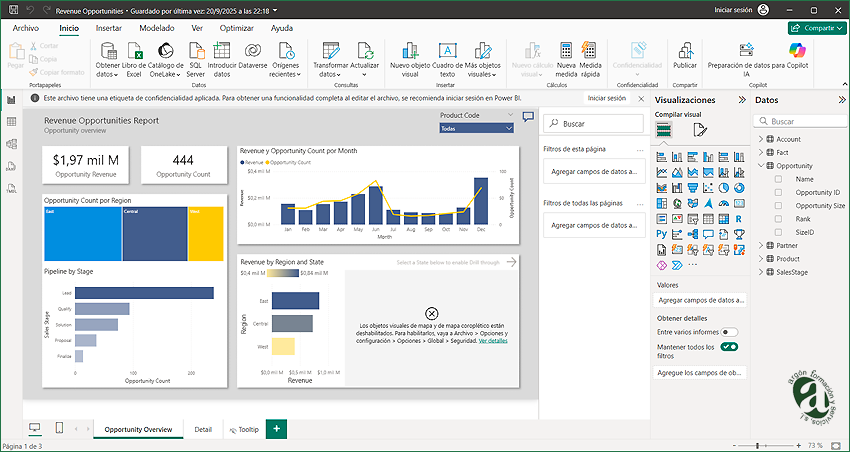This screenshot has width=850, height=452.
Task: Toggle Entre varios informes switch
Action: click(729, 332)
